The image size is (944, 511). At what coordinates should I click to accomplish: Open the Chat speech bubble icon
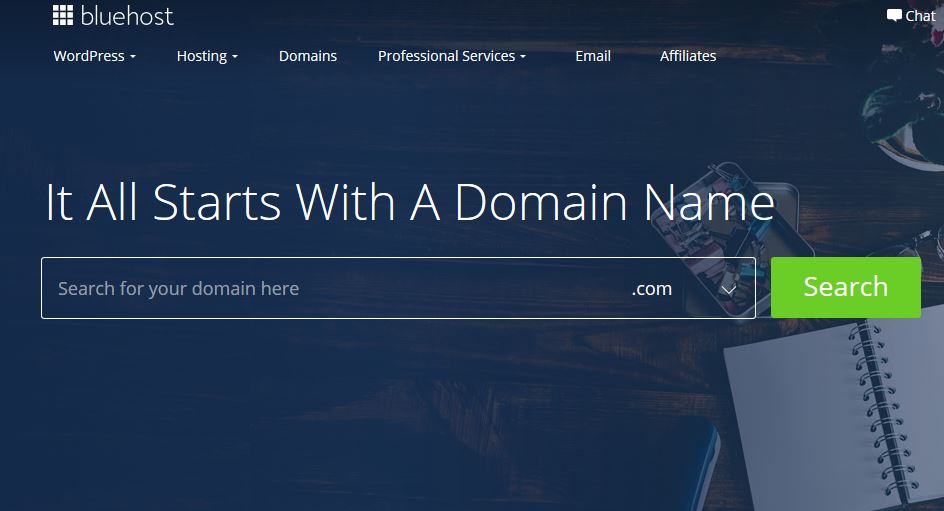(894, 16)
